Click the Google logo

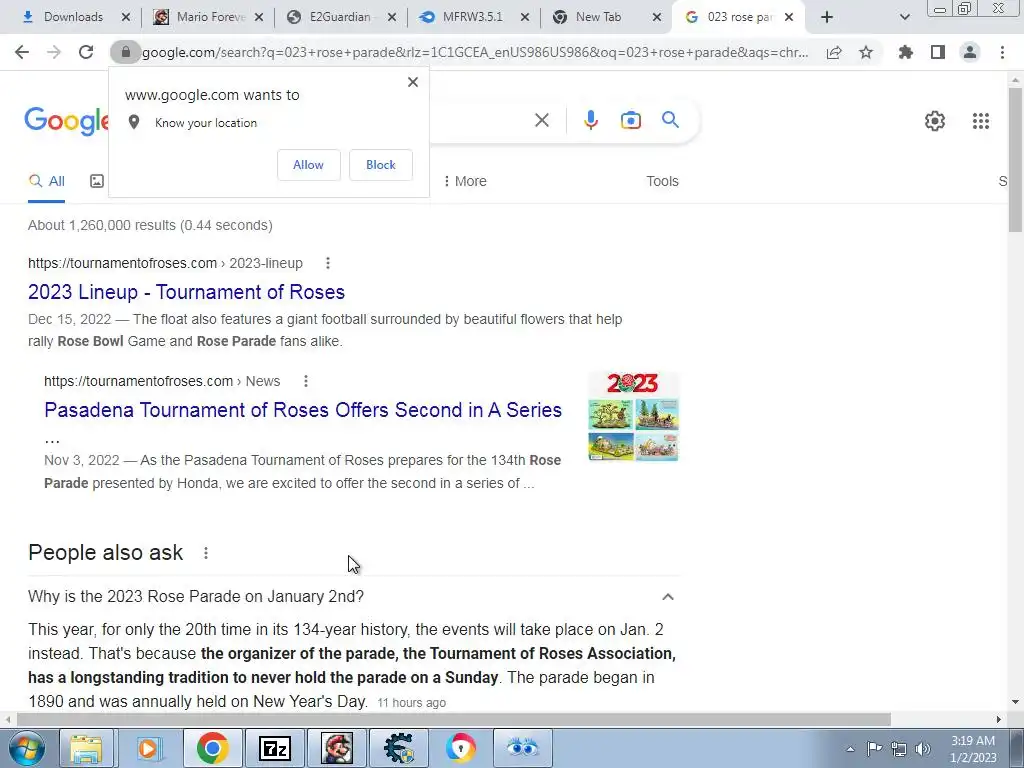(x=67, y=121)
